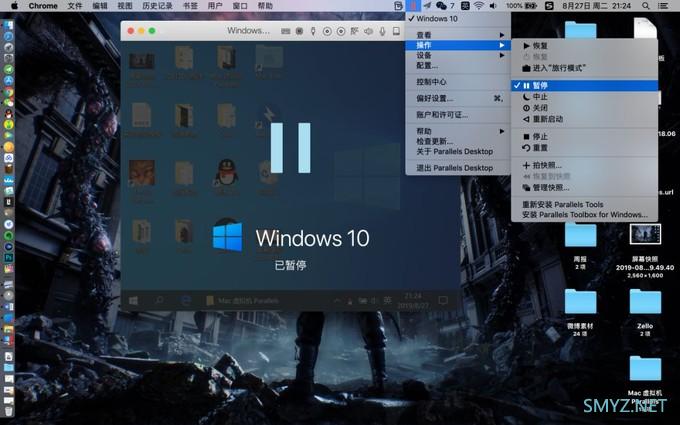Screen dimensions: 680x425
Task: Open the 编辑 menu
Action: [x=100, y=6]
